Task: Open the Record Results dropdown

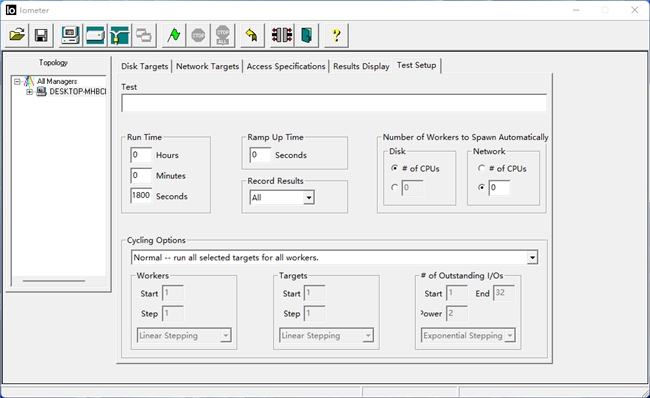Action: pyautogui.click(x=308, y=198)
